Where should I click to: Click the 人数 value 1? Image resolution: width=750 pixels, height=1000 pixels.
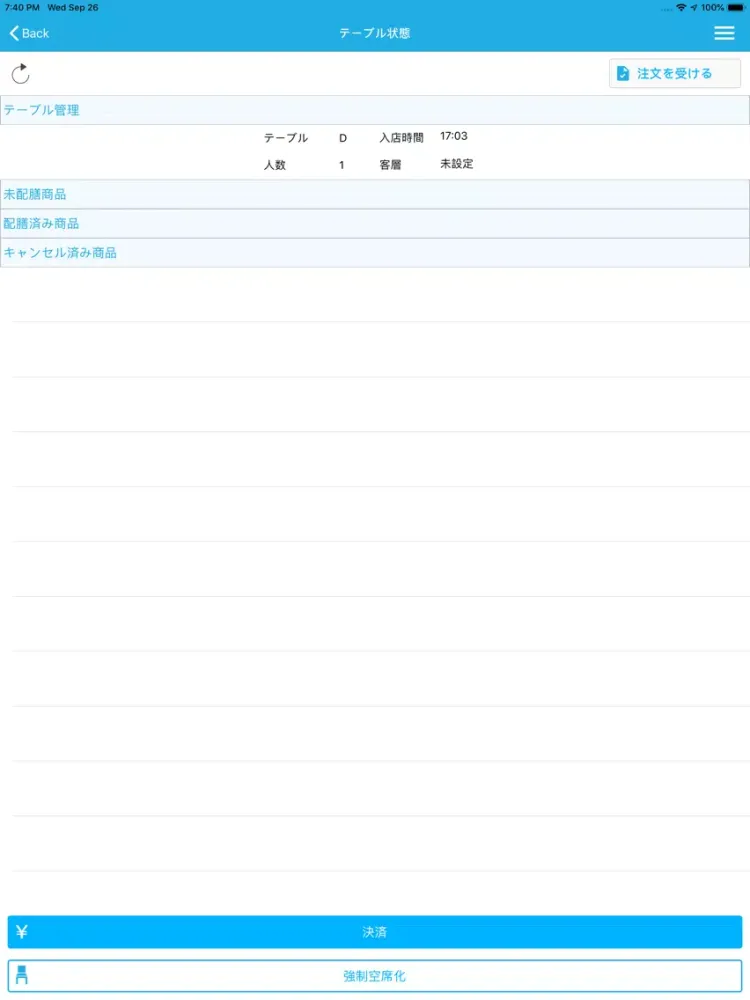pyautogui.click(x=342, y=165)
